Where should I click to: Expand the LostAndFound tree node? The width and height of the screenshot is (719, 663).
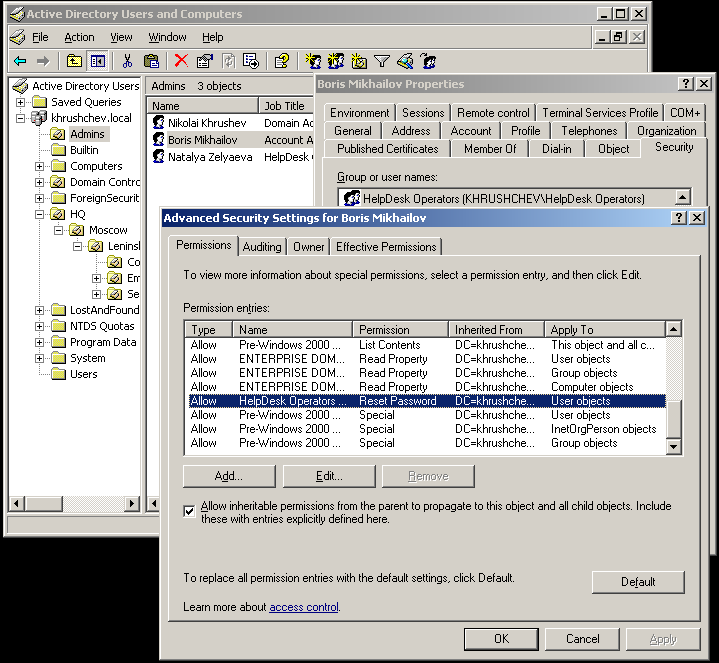pyautogui.click(x=39, y=310)
